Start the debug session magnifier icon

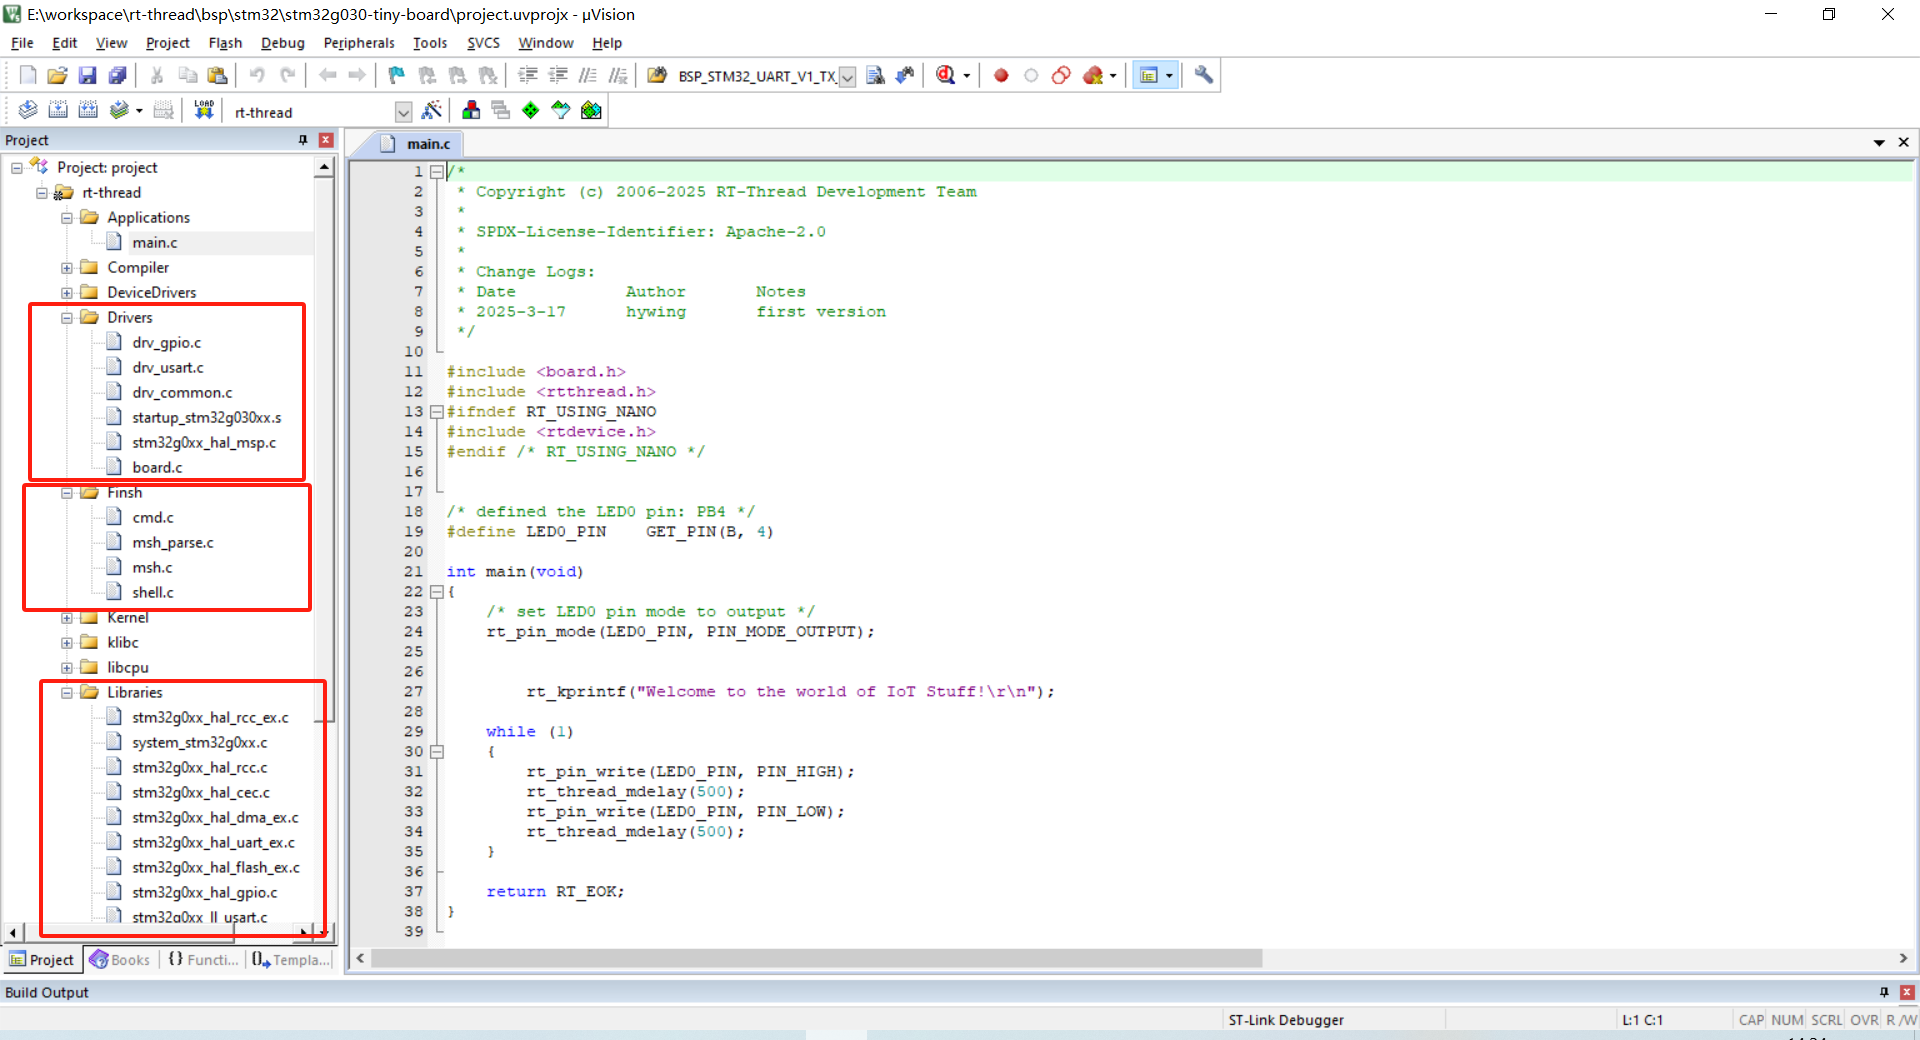(x=946, y=75)
